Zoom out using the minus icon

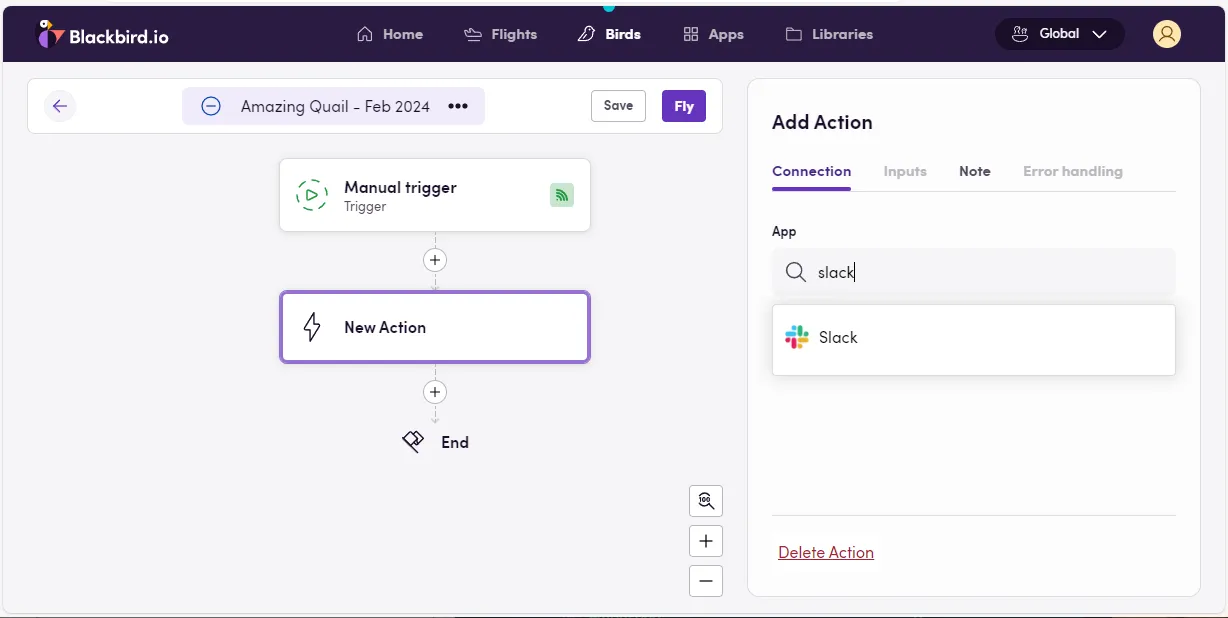point(706,581)
